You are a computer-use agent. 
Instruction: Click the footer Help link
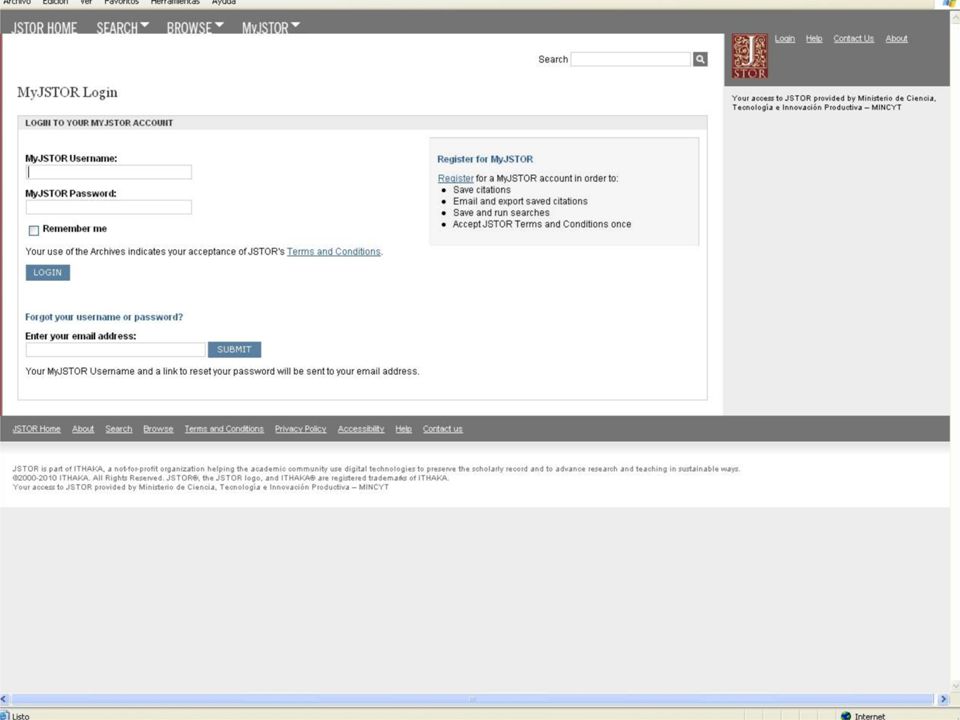click(x=403, y=429)
